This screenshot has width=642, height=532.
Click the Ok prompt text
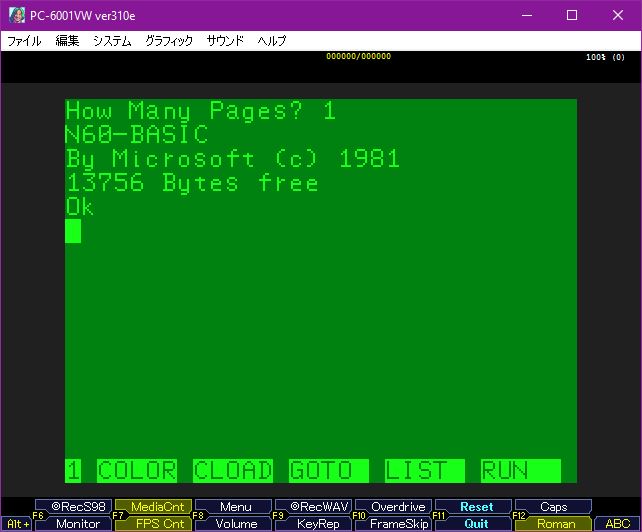(x=80, y=206)
